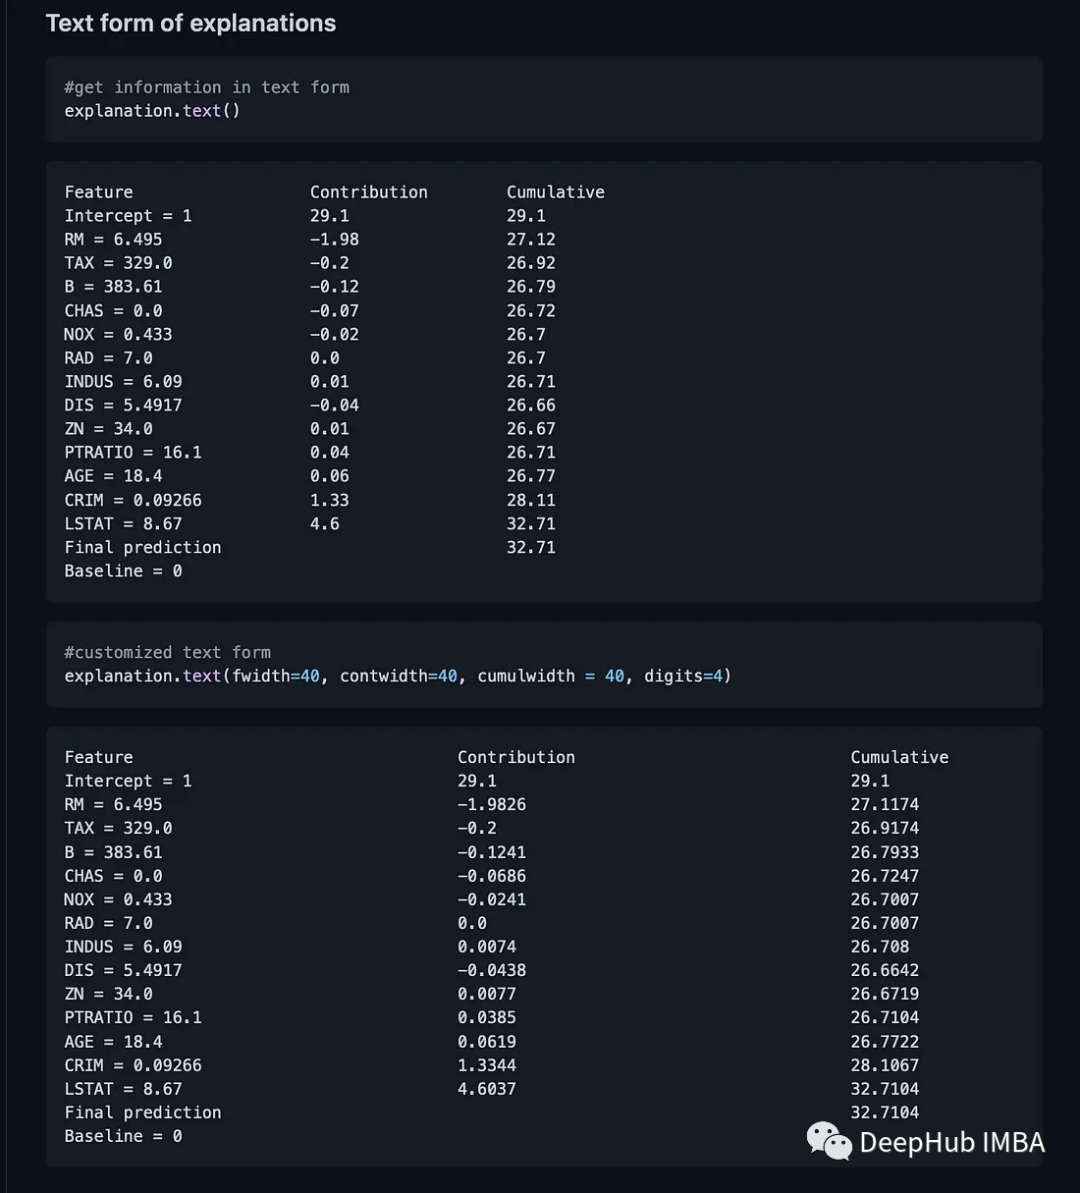Click the 0.0619 AGE contribution value
The image size is (1080, 1193).
487,1041
